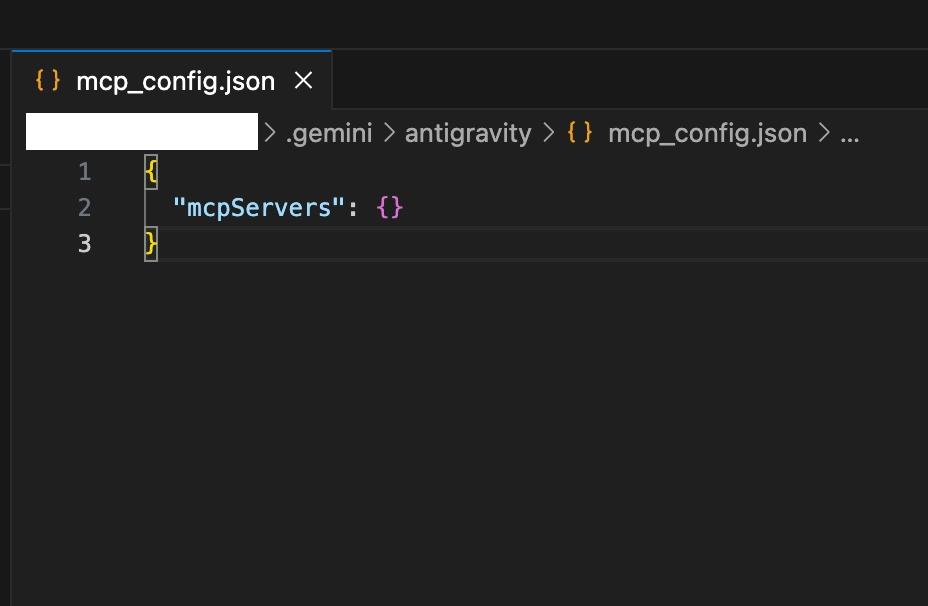Image resolution: width=928 pixels, height=606 pixels.
Task: Select line number 1 in the gutter
Action: 84,172
